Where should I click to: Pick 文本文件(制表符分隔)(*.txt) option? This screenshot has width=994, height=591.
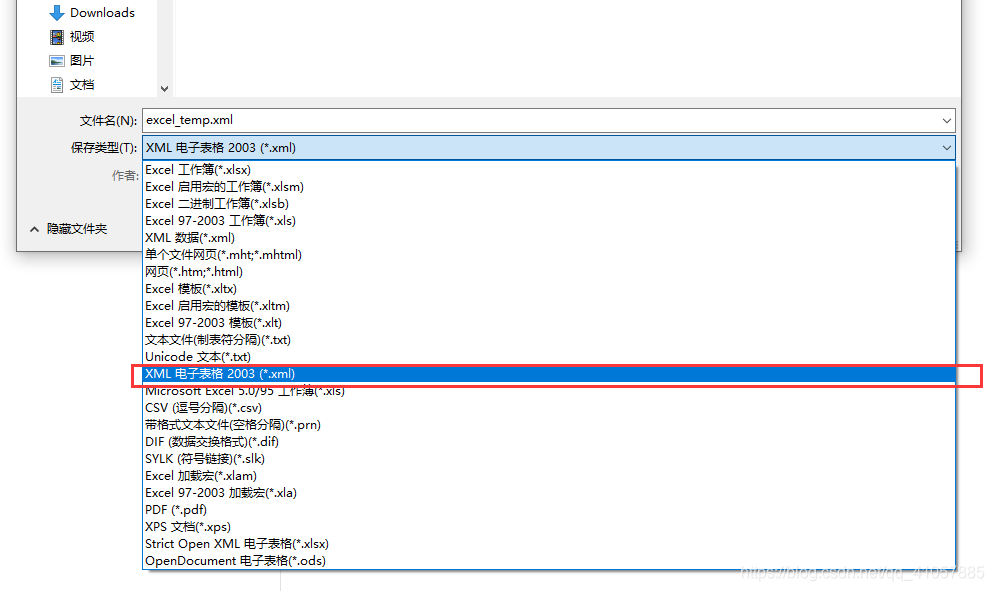pos(549,340)
